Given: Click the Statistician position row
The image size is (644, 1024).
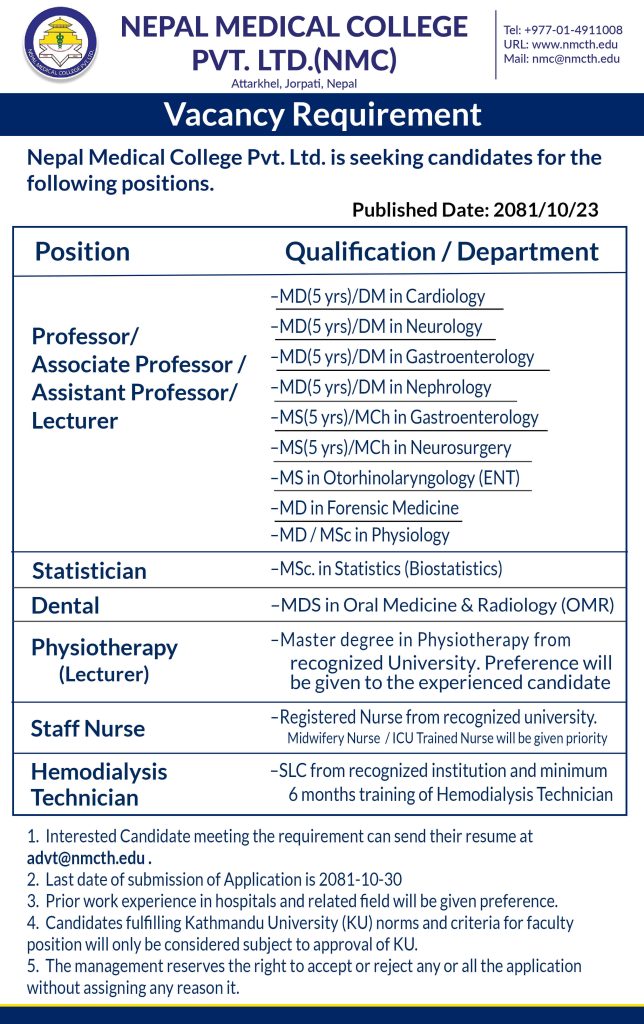Looking at the screenshot, I should 89,571.
